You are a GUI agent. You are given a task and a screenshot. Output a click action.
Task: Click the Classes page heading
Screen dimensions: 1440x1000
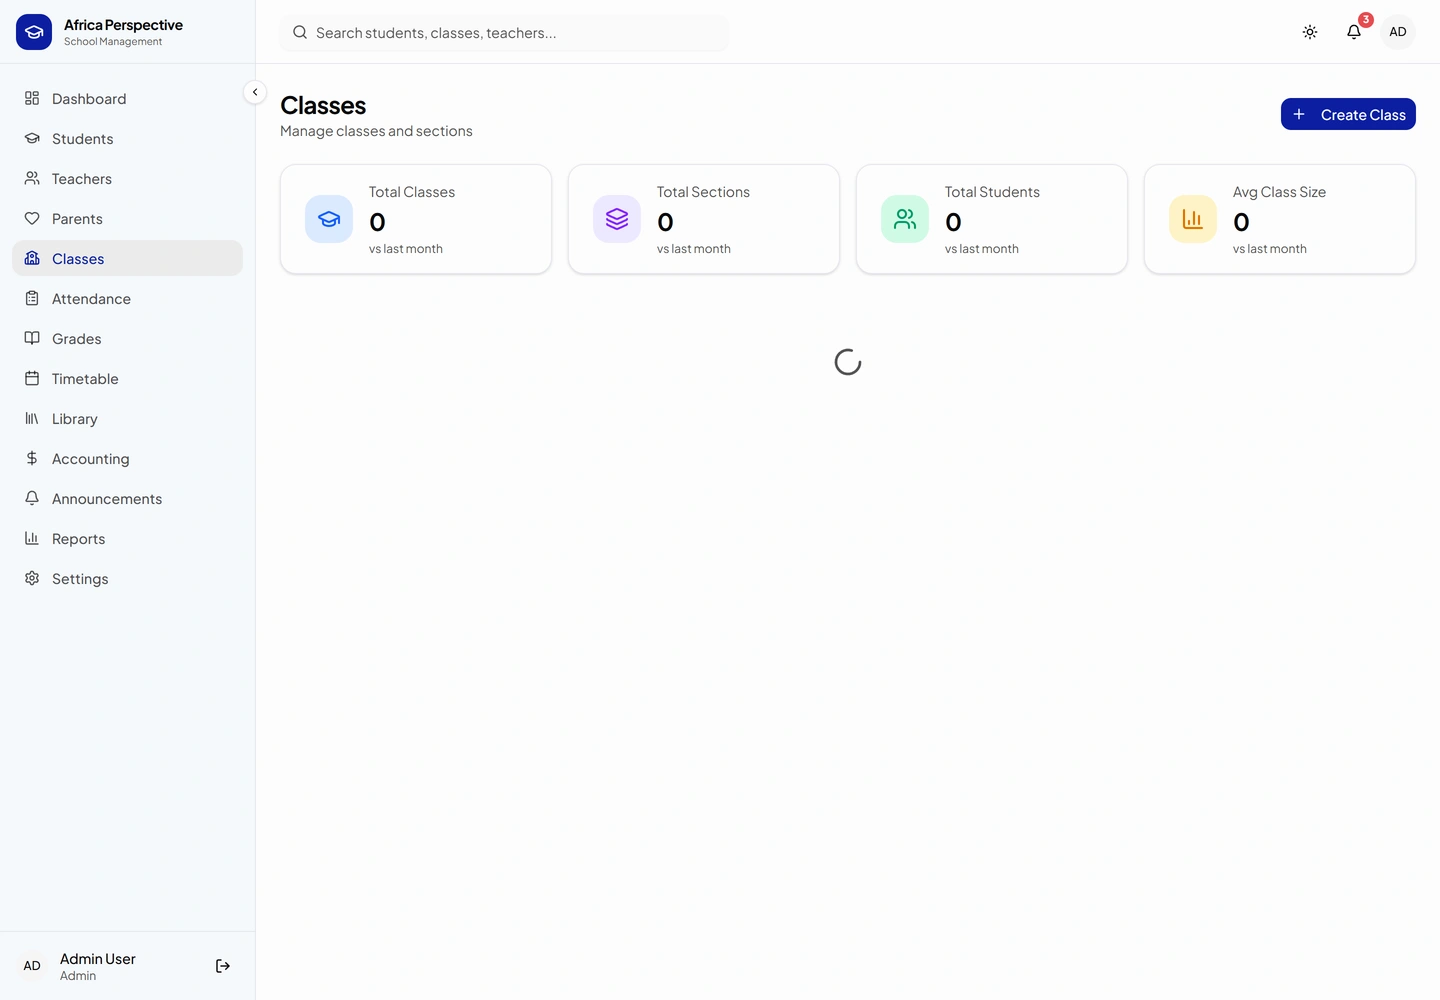click(x=323, y=105)
